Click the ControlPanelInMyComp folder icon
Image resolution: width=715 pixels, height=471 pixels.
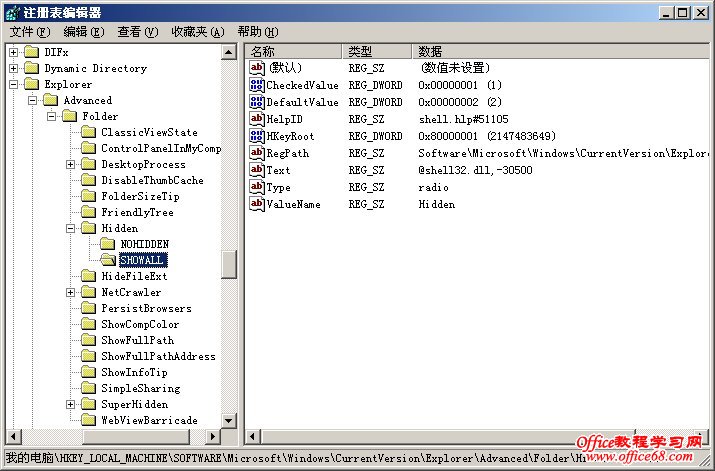click(x=88, y=148)
